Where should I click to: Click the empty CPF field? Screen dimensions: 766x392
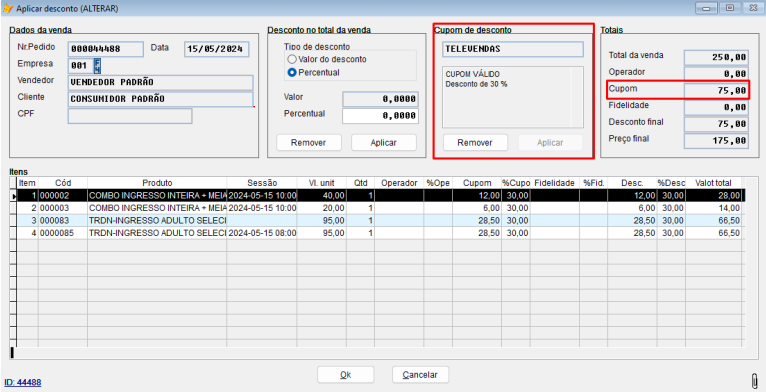[x=130, y=116]
